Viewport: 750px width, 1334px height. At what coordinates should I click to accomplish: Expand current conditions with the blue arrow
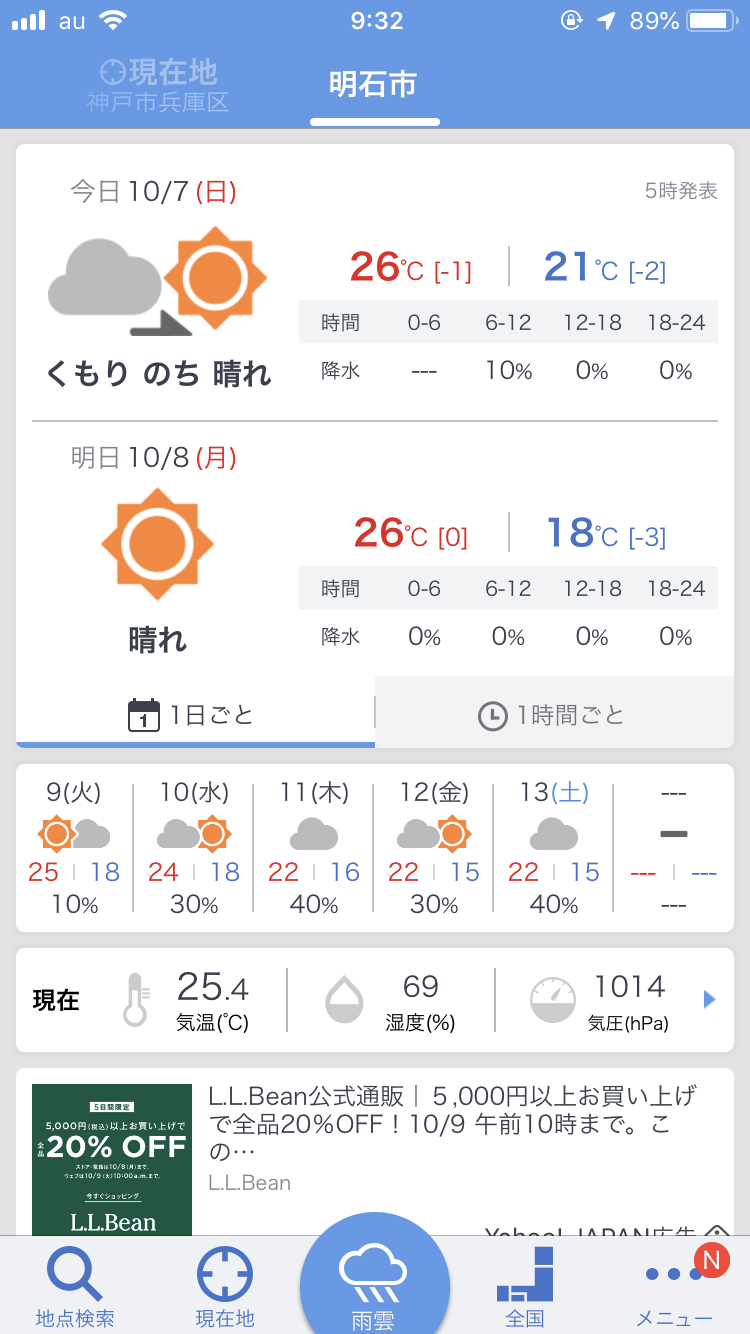pos(710,999)
